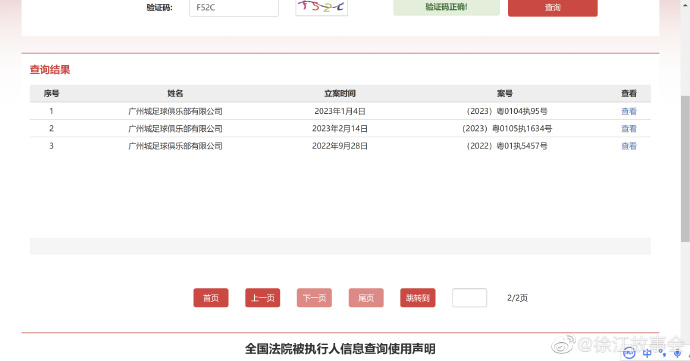Refresh the captcha image

point(322,7)
